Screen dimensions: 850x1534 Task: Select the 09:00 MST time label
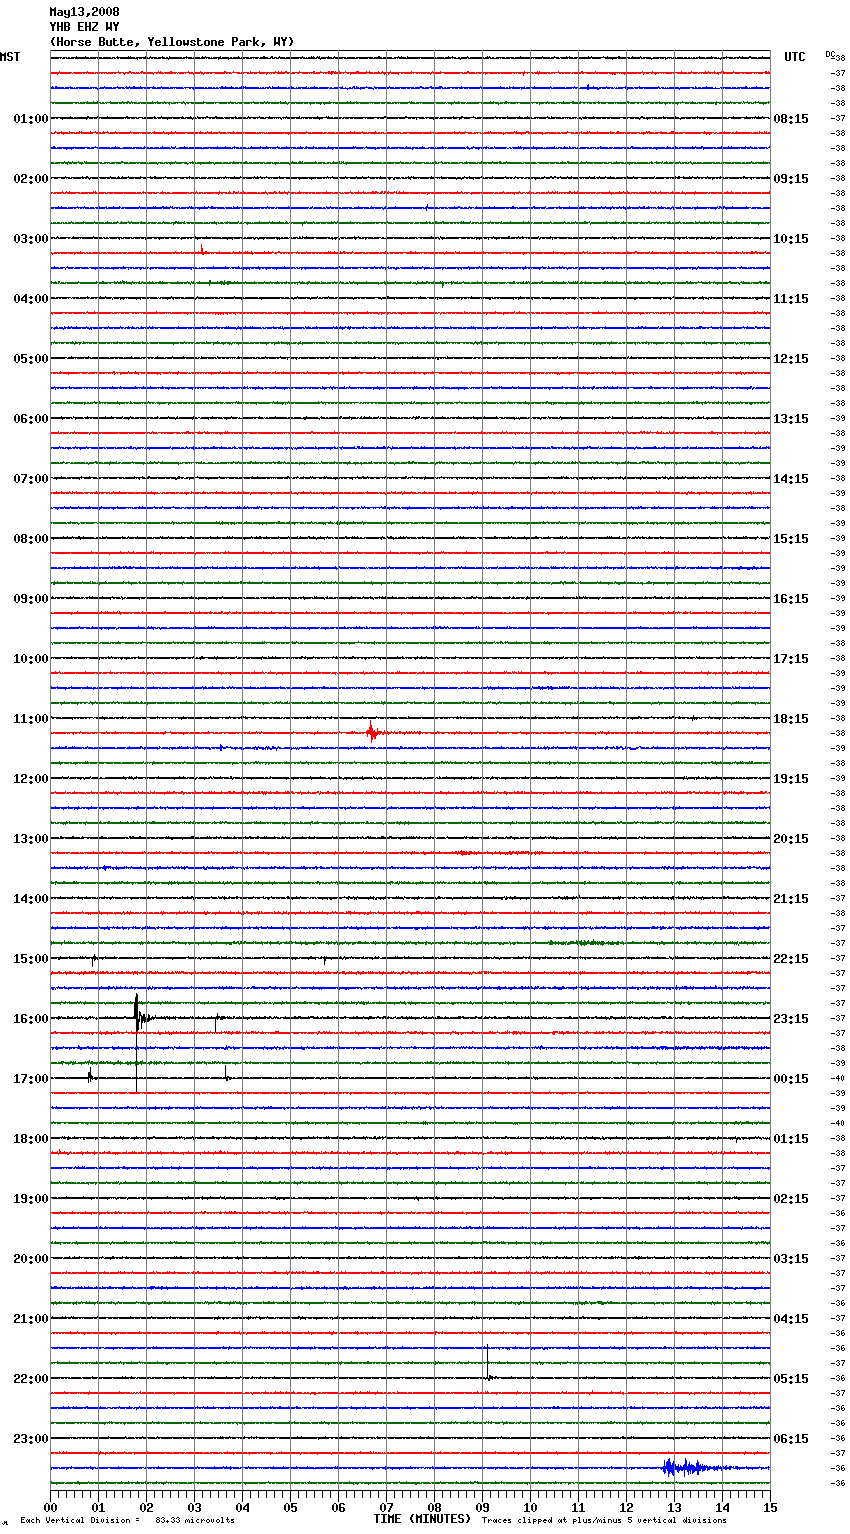pos(31,599)
